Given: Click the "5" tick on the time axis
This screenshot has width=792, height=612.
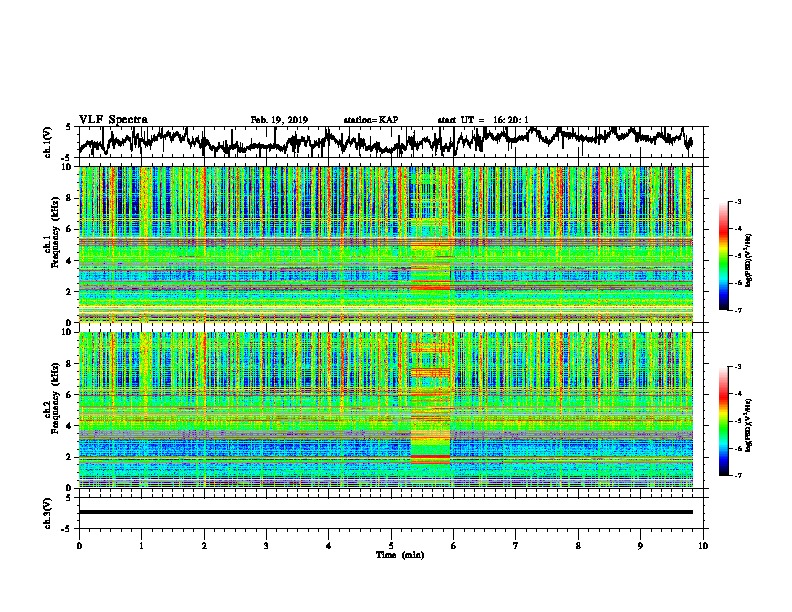Looking at the screenshot, I should [x=391, y=546].
